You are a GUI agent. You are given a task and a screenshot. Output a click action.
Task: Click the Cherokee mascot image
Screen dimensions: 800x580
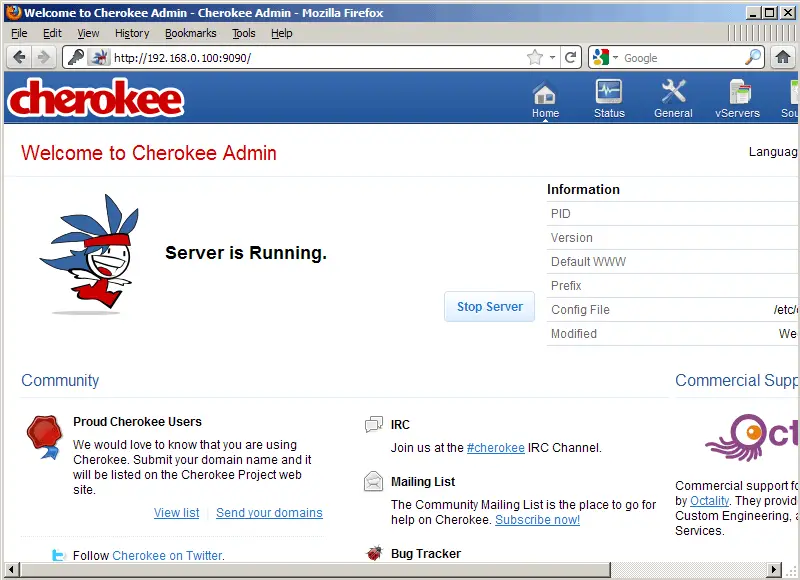pos(90,254)
